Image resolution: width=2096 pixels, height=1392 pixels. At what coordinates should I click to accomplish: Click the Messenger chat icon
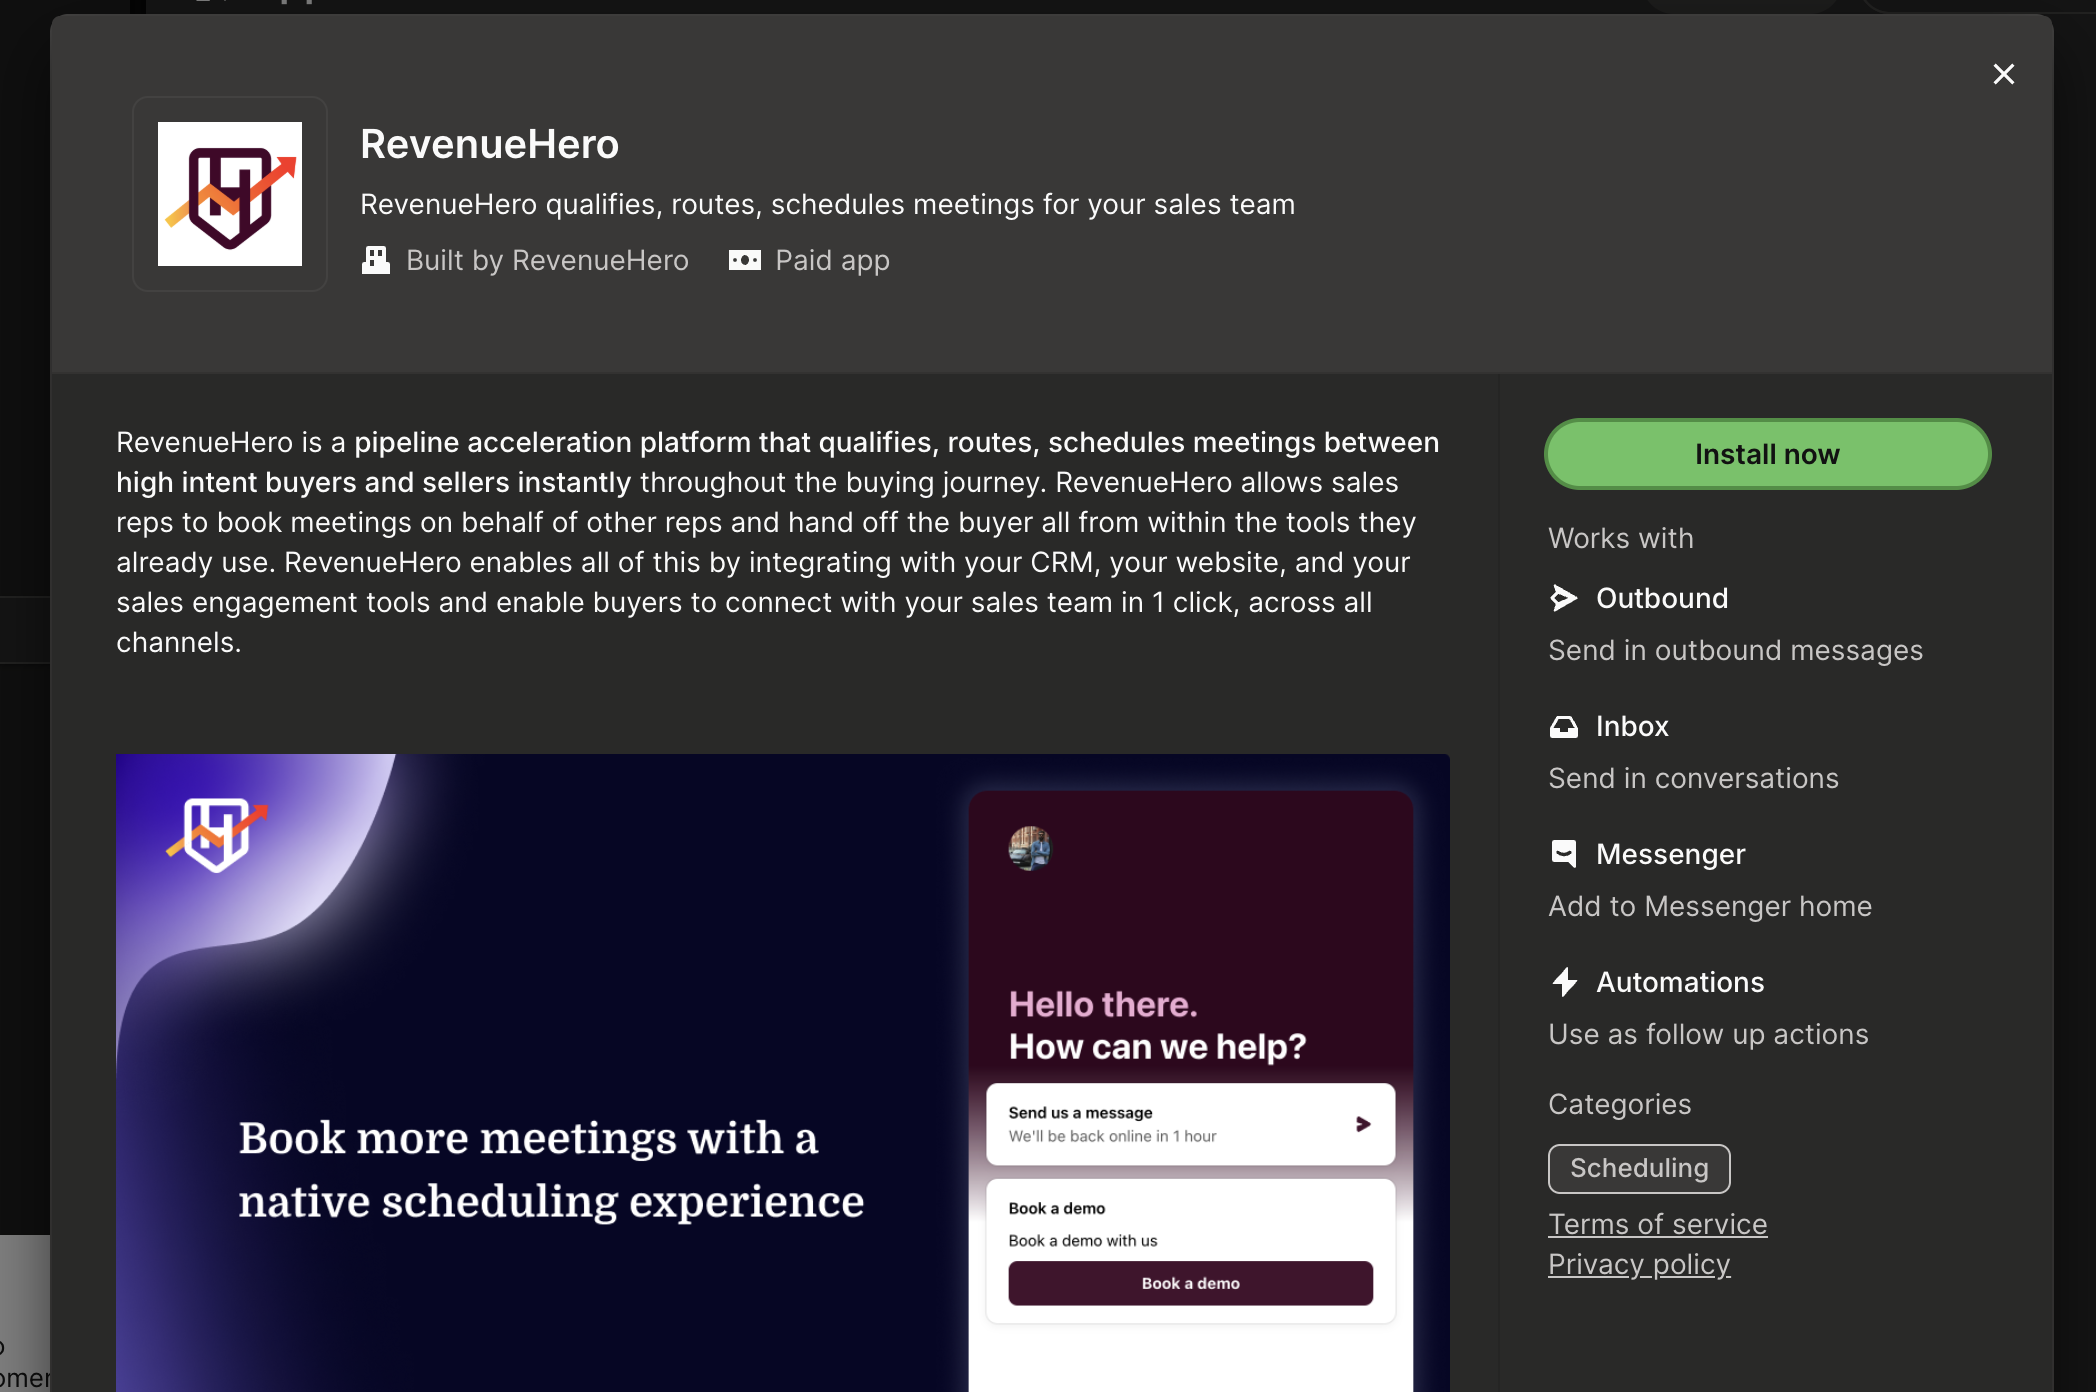1564,854
